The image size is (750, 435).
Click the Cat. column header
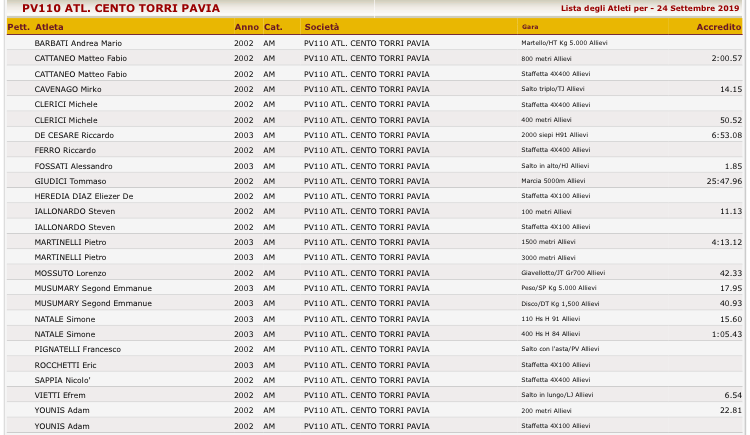tap(271, 27)
